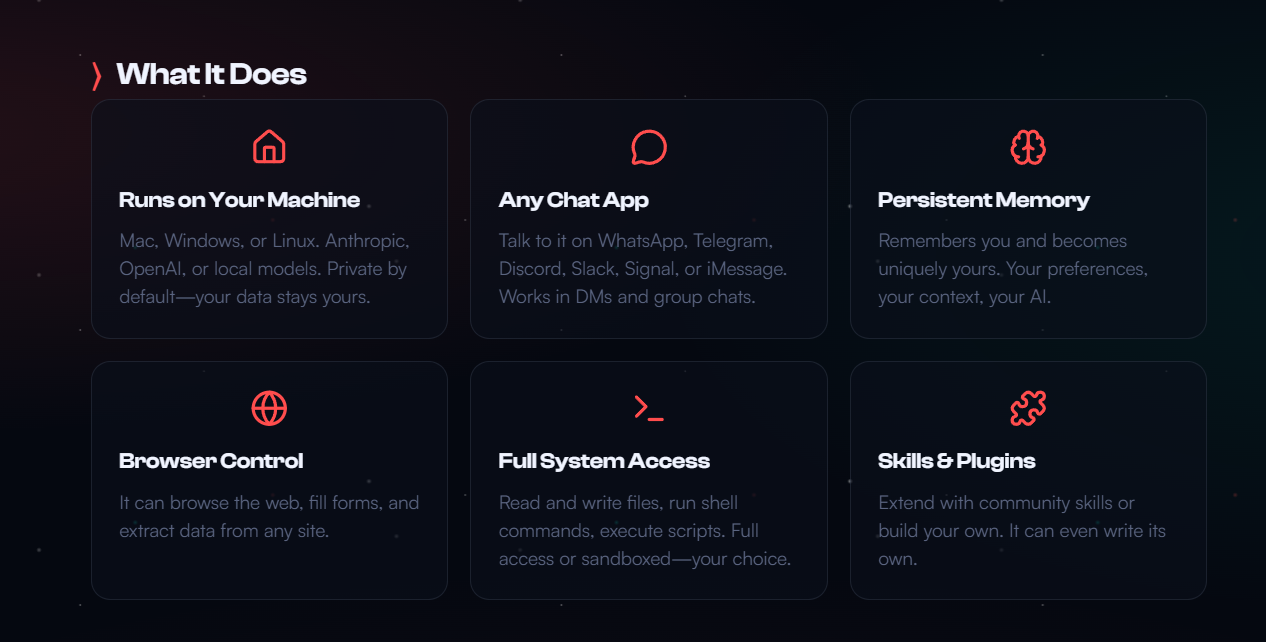Select the Runs on Your Machine title
The image size is (1266, 642).
click(239, 200)
